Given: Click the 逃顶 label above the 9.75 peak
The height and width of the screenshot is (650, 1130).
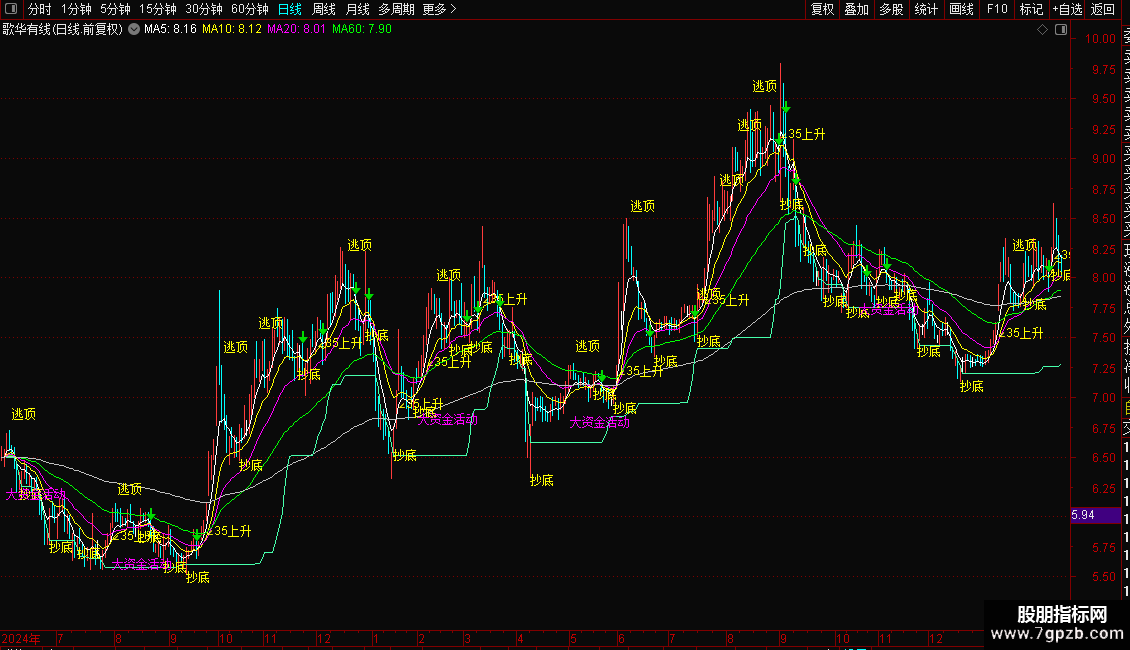Looking at the screenshot, I should pyautogui.click(x=765, y=86).
